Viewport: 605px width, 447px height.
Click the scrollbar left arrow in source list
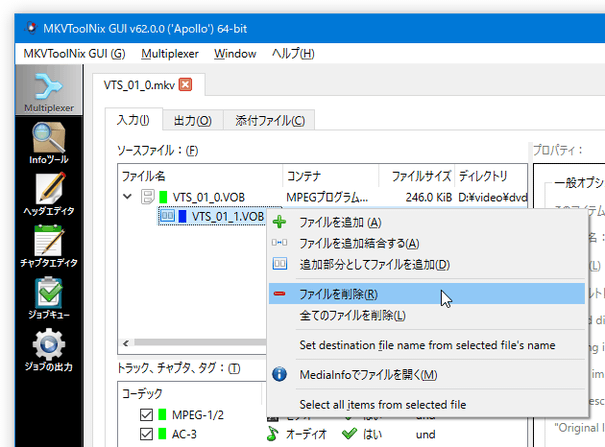click(x=126, y=343)
